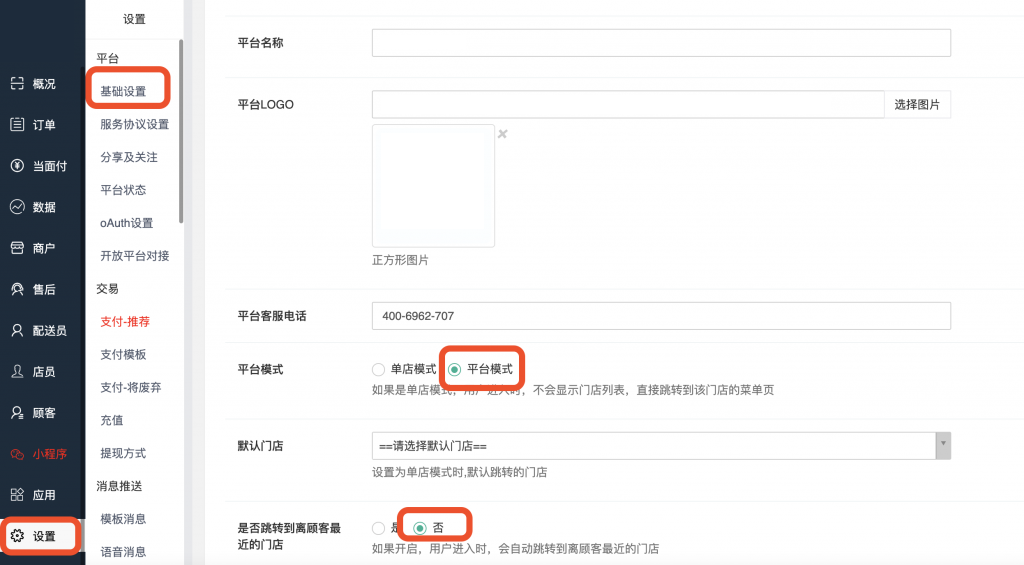Image resolution: width=1024 pixels, height=565 pixels.
Task: Open 售后 after-sales headset icon
Action: coord(17,289)
